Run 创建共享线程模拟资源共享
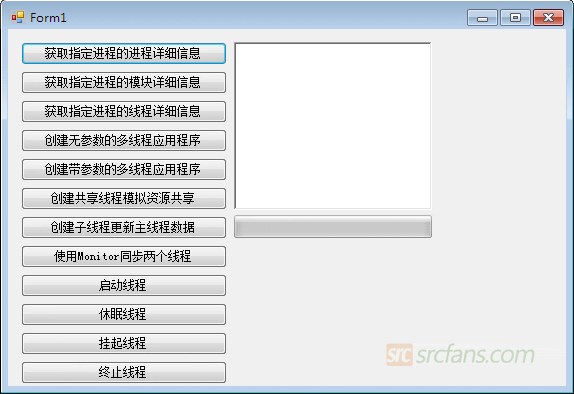 tap(124, 198)
